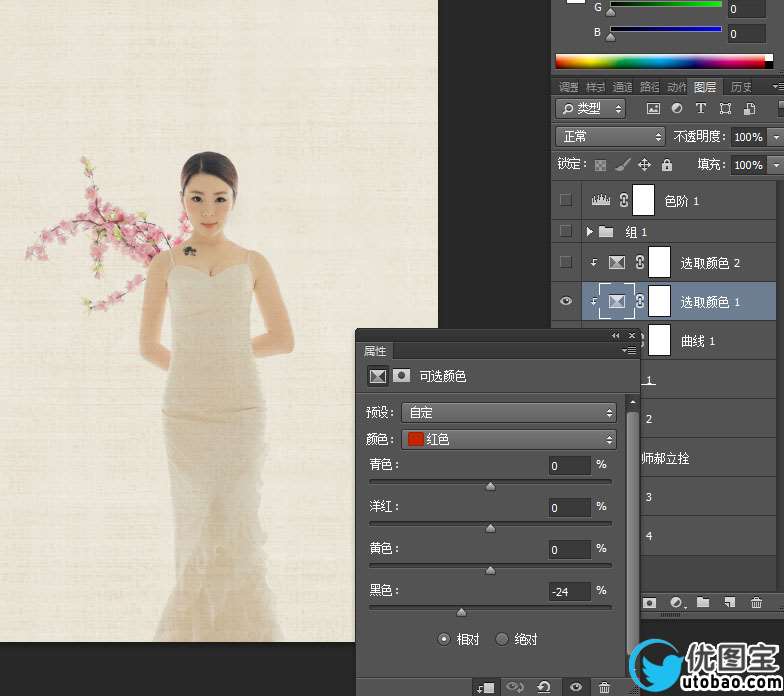Switch to the 路径 tab

click(x=649, y=87)
